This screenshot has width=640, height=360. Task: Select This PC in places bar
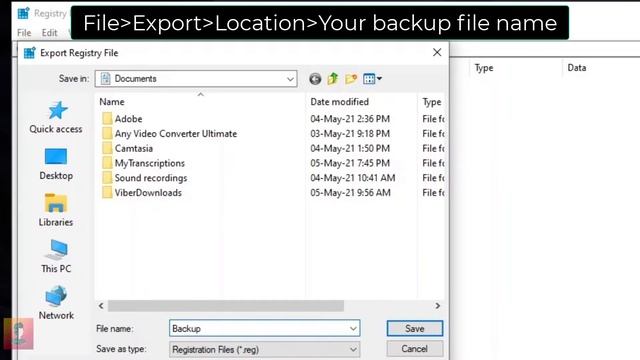pos(56,256)
